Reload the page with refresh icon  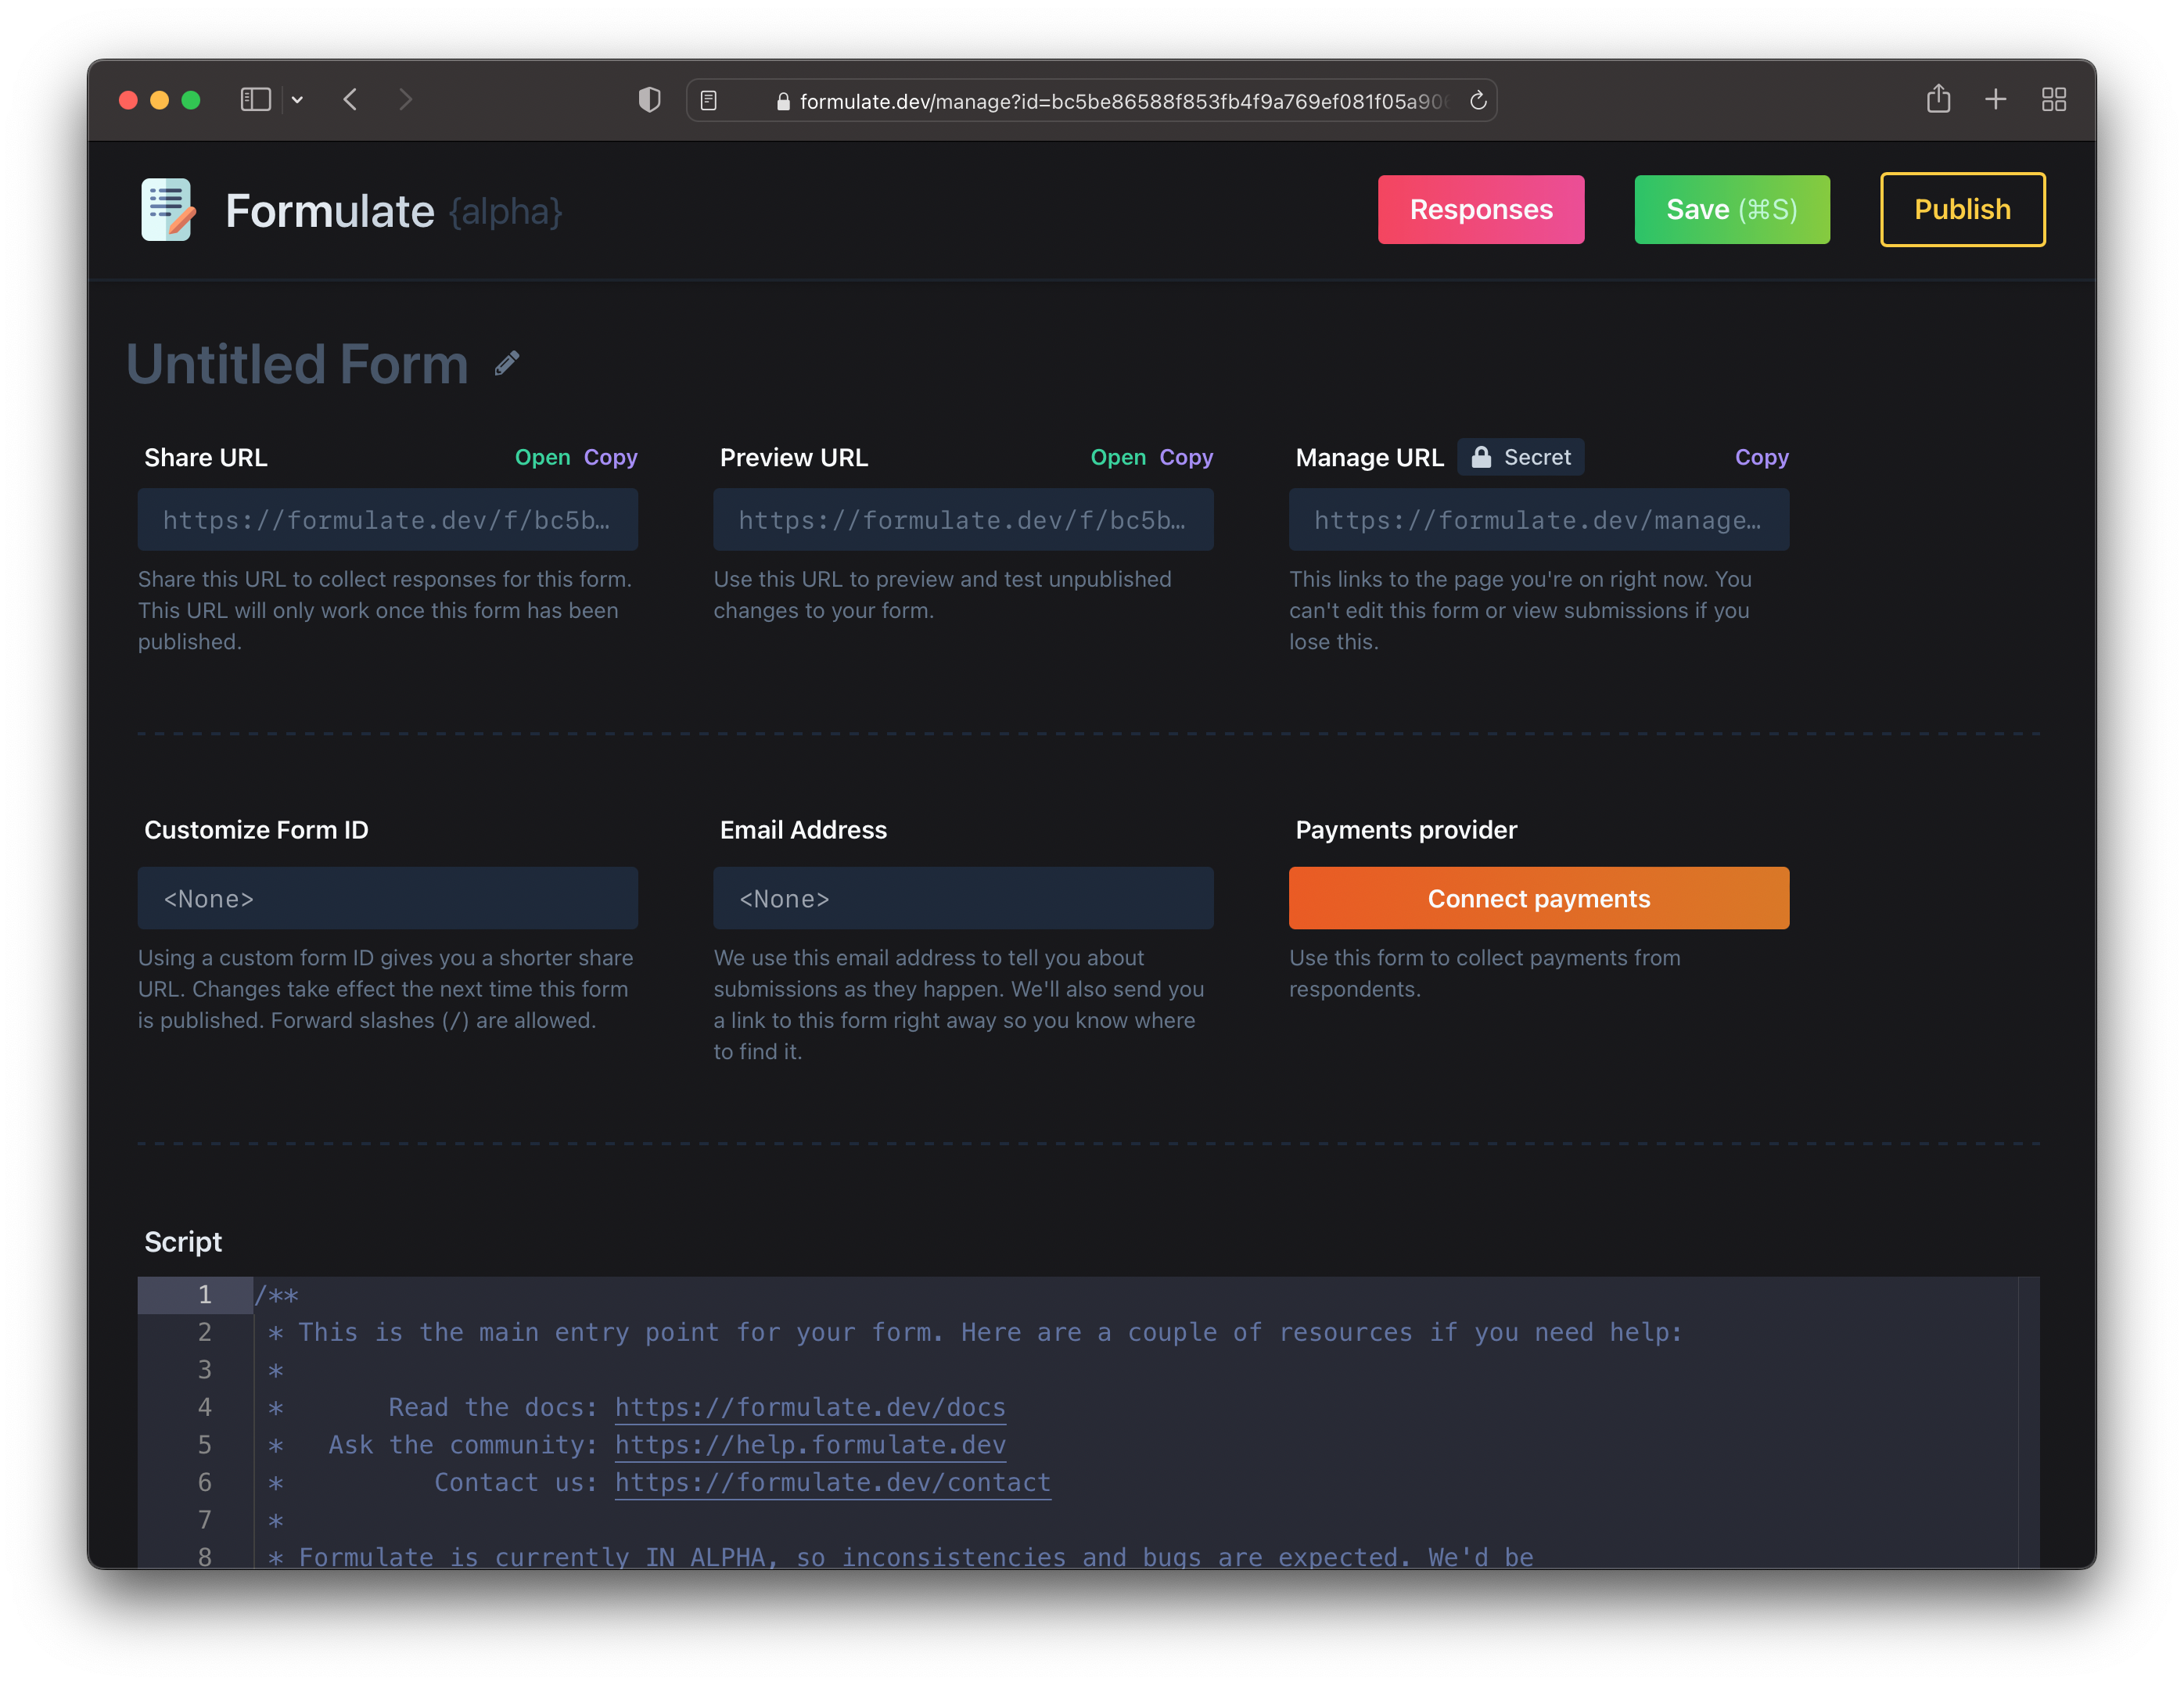(1478, 100)
